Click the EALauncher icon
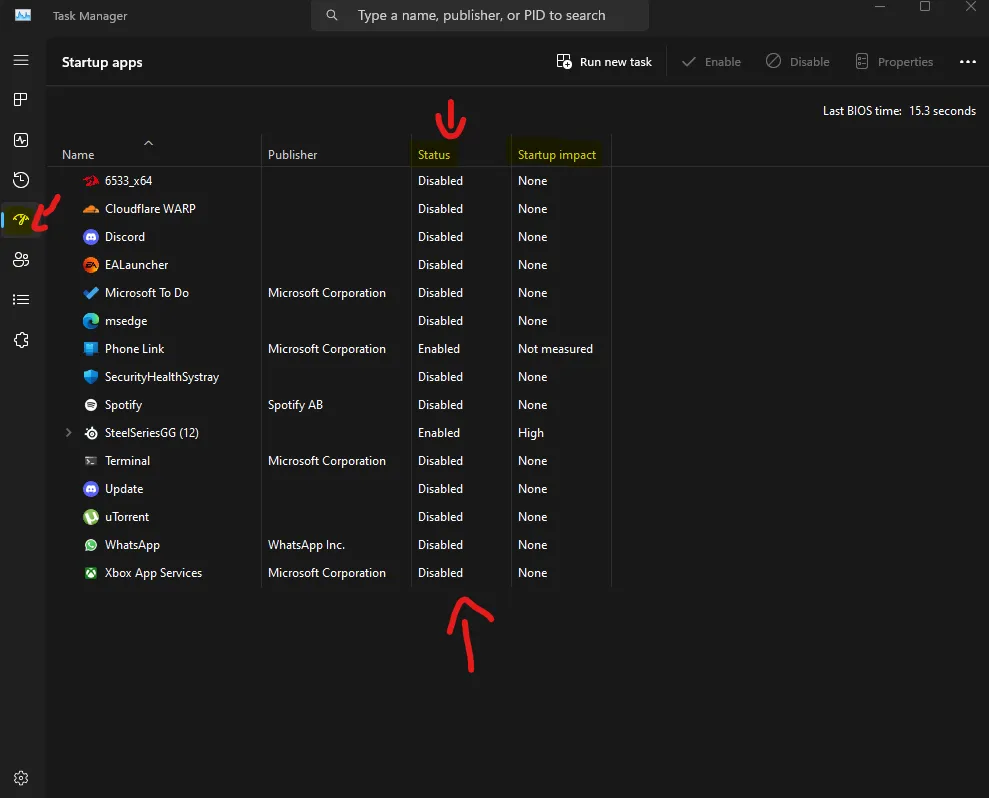The image size is (989, 798). (x=91, y=265)
